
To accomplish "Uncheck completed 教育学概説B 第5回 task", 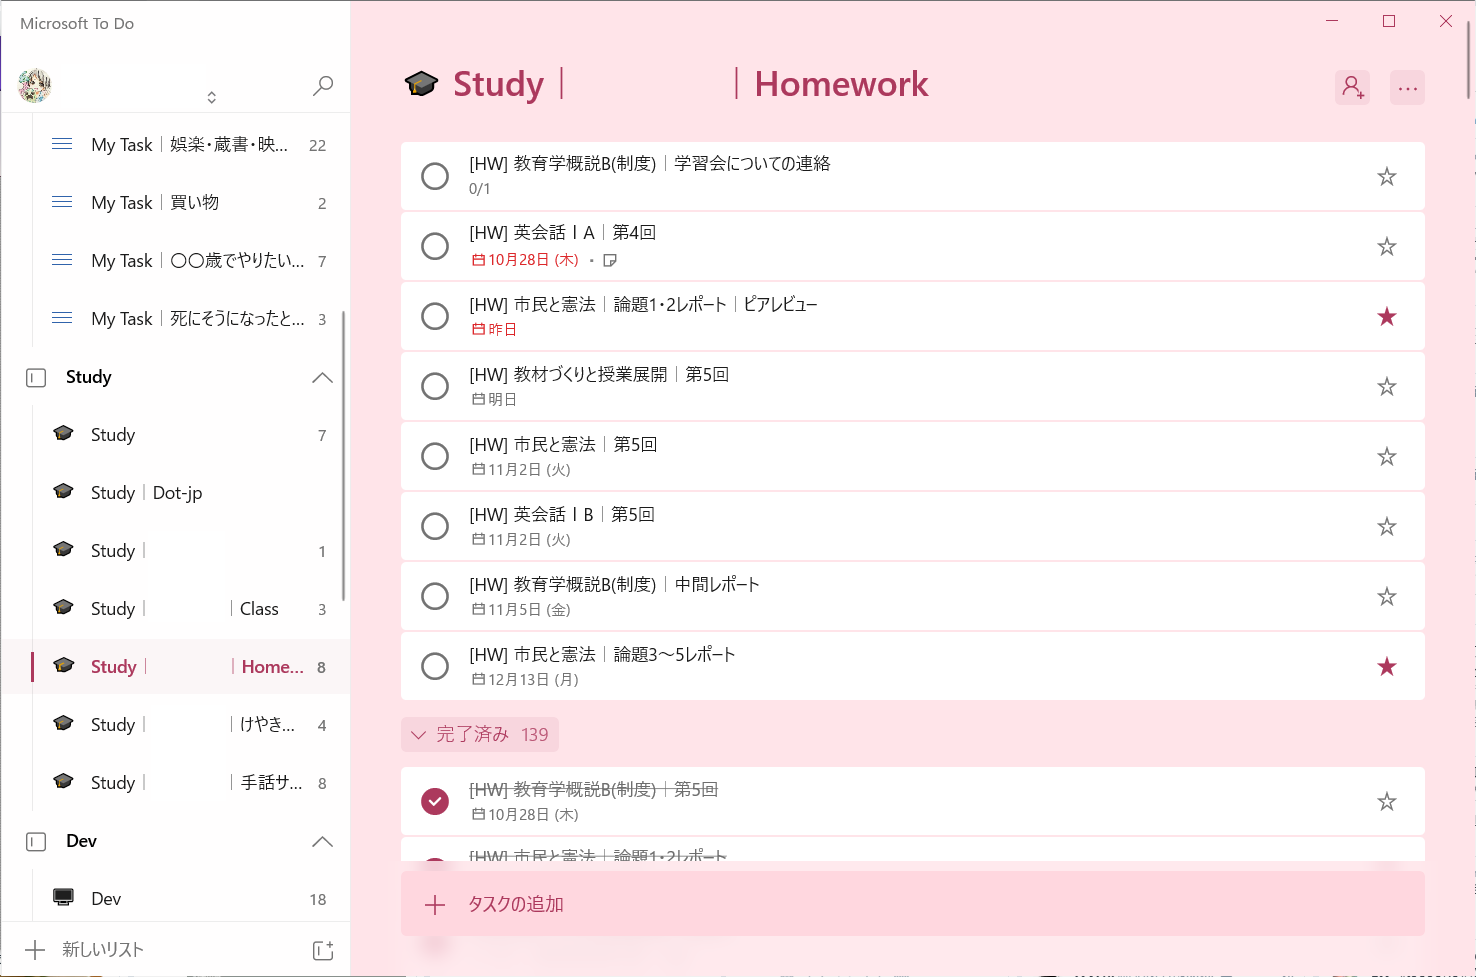I will click(x=435, y=802).
